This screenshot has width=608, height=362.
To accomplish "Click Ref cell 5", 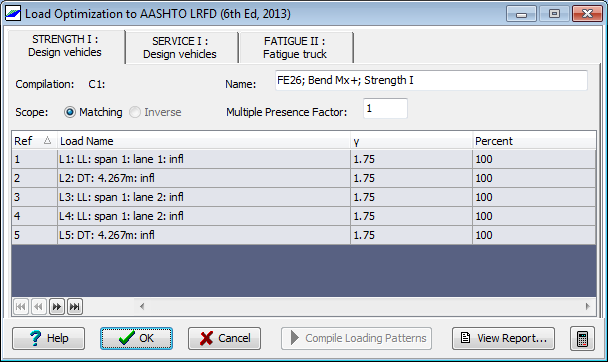I will pos(35,235).
